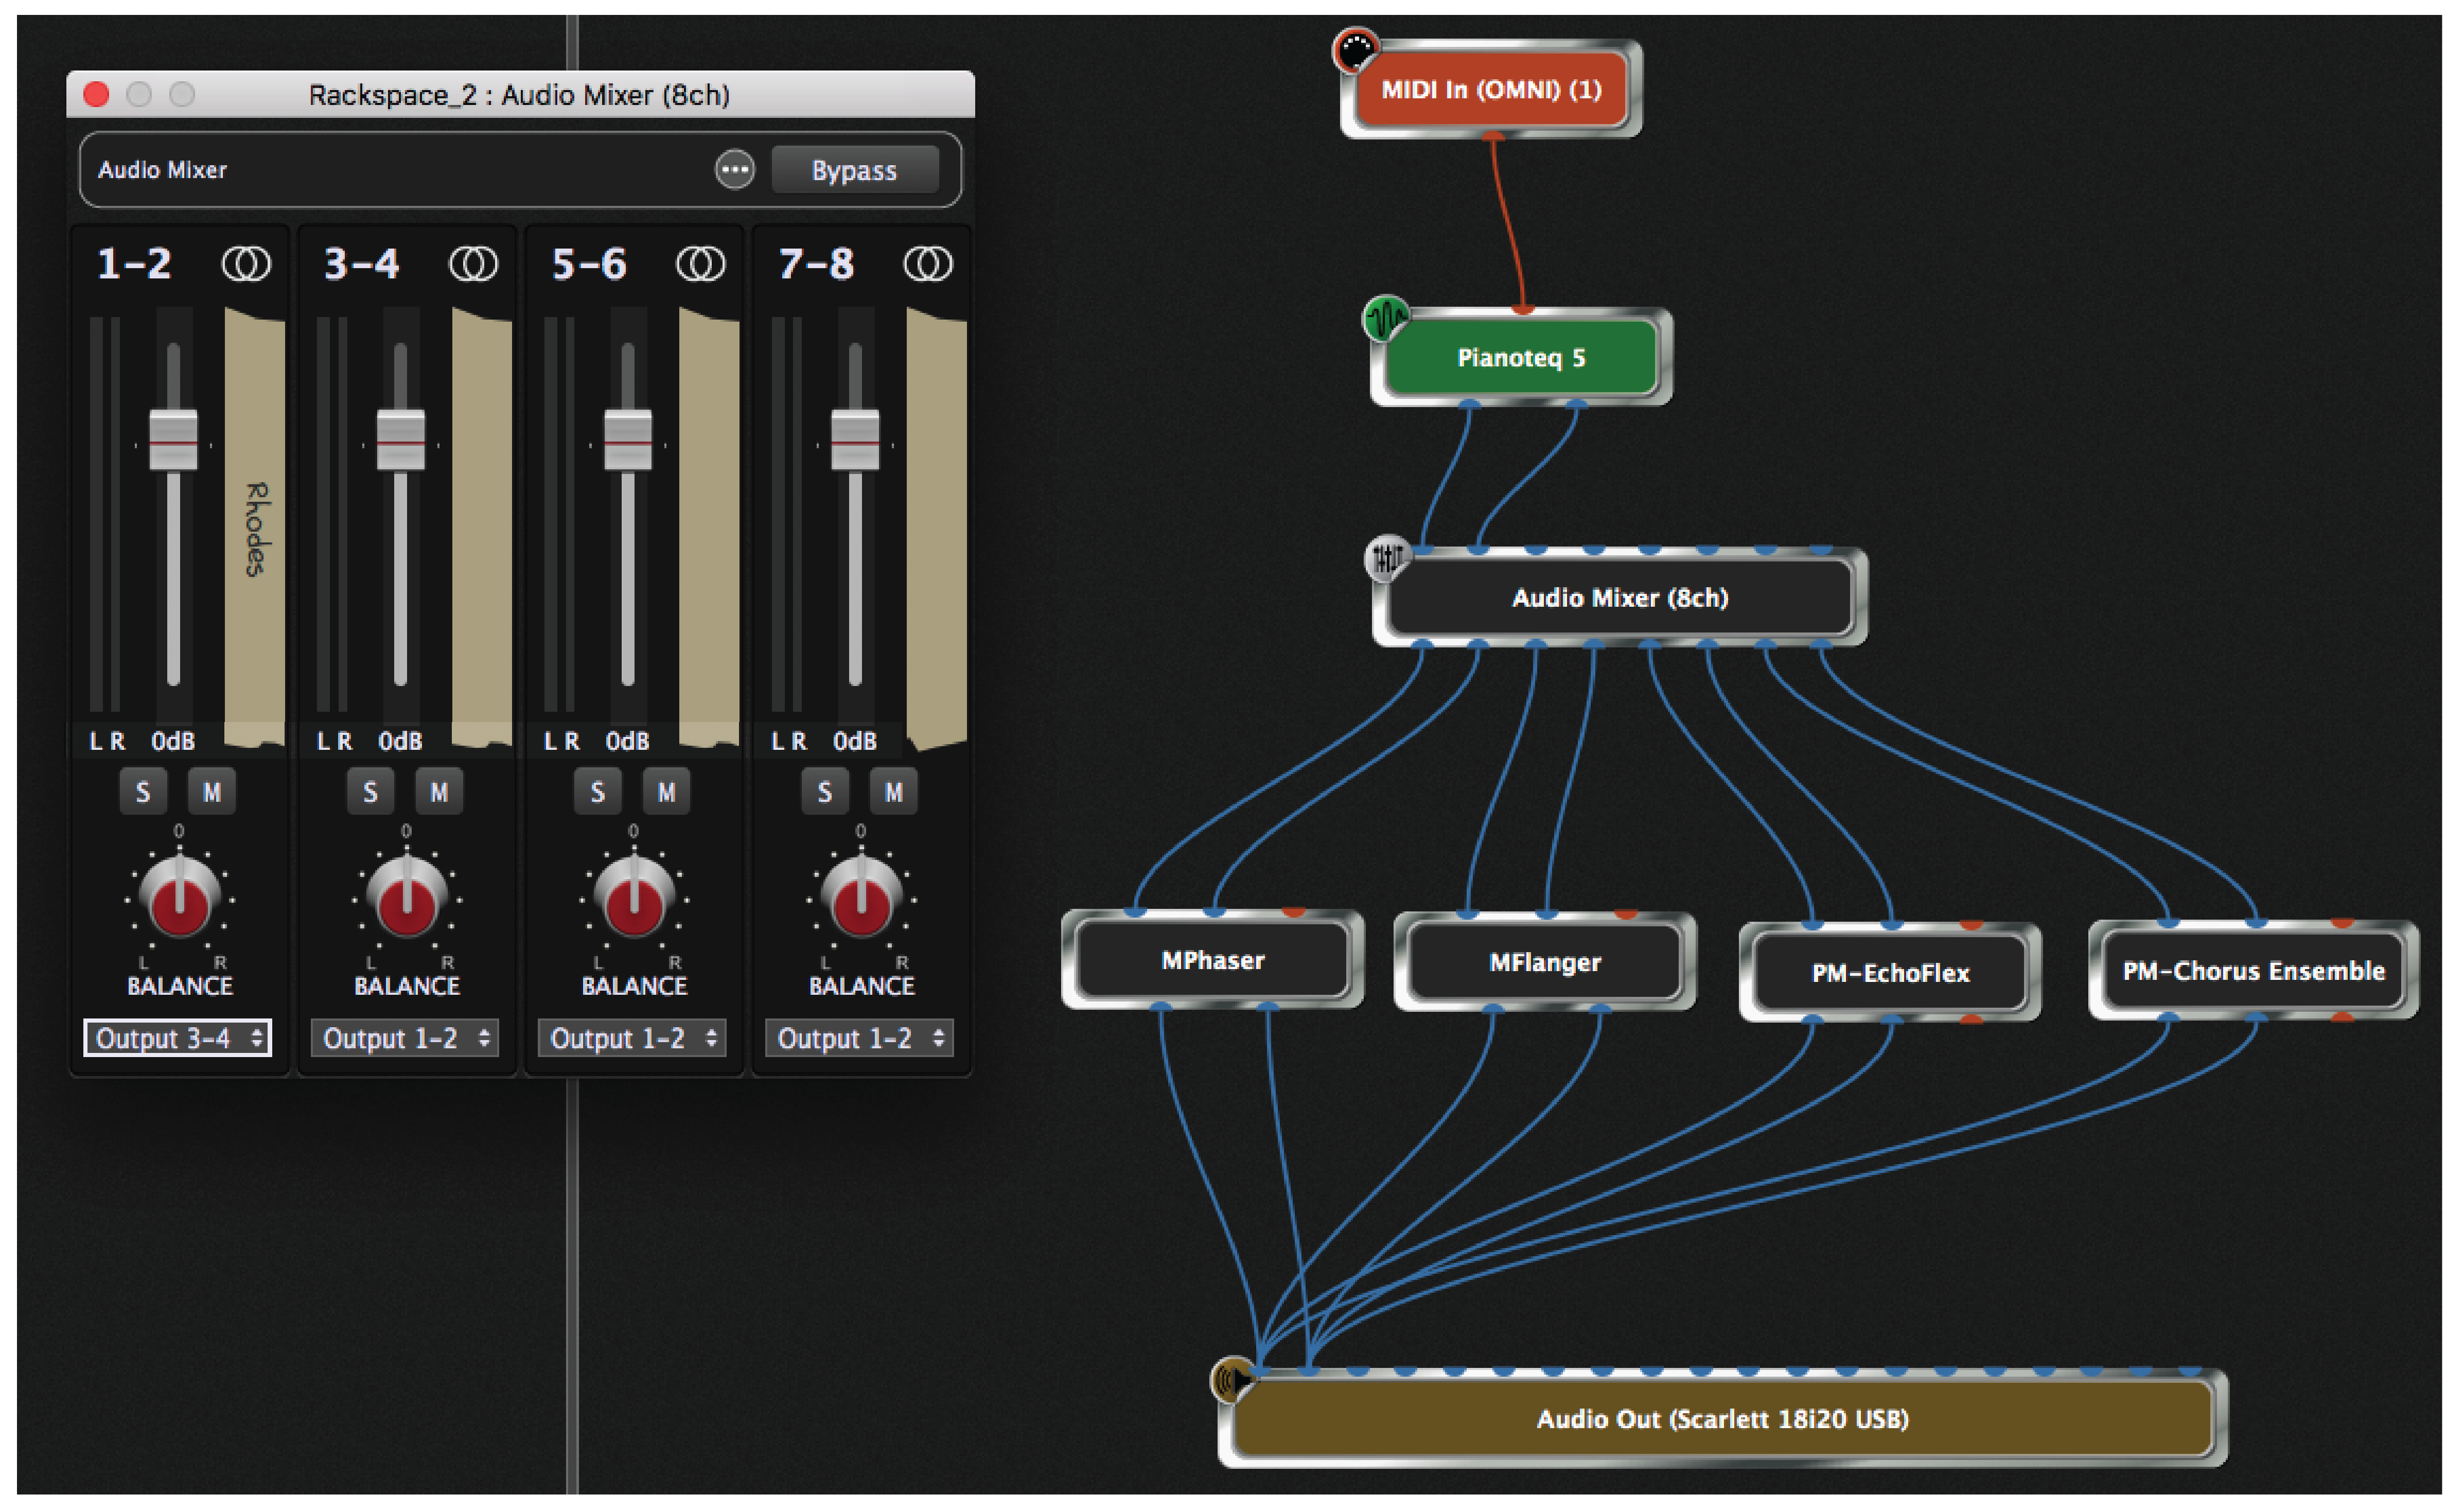The height and width of the screenshot is (1512, 2464).
Task: Select the Audio Mixer (8ch) block
Action: (x=1620, y=598)
